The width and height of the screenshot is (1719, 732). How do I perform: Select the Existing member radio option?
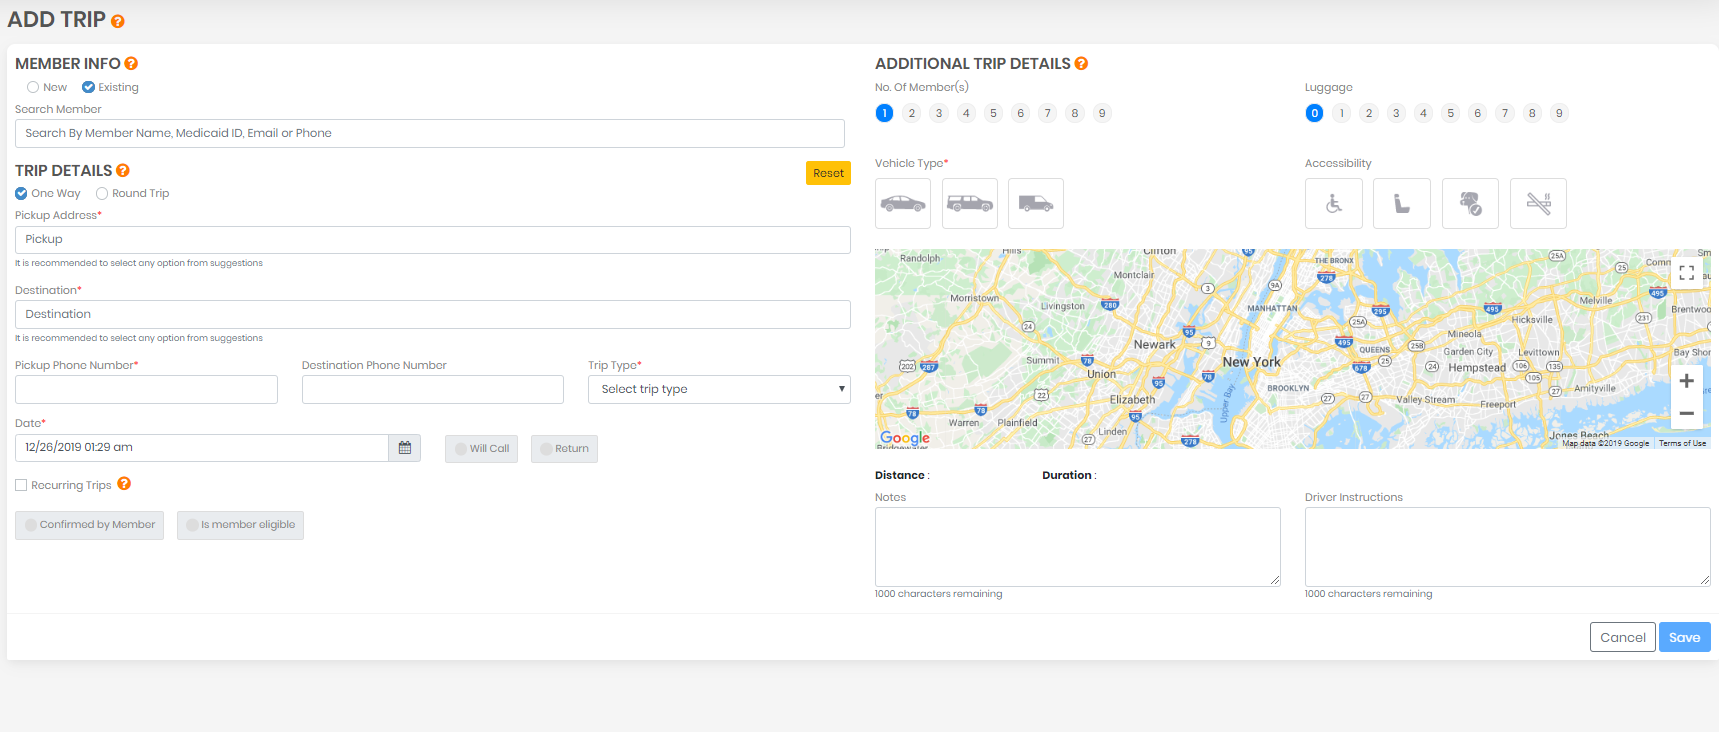click(88, 88)
